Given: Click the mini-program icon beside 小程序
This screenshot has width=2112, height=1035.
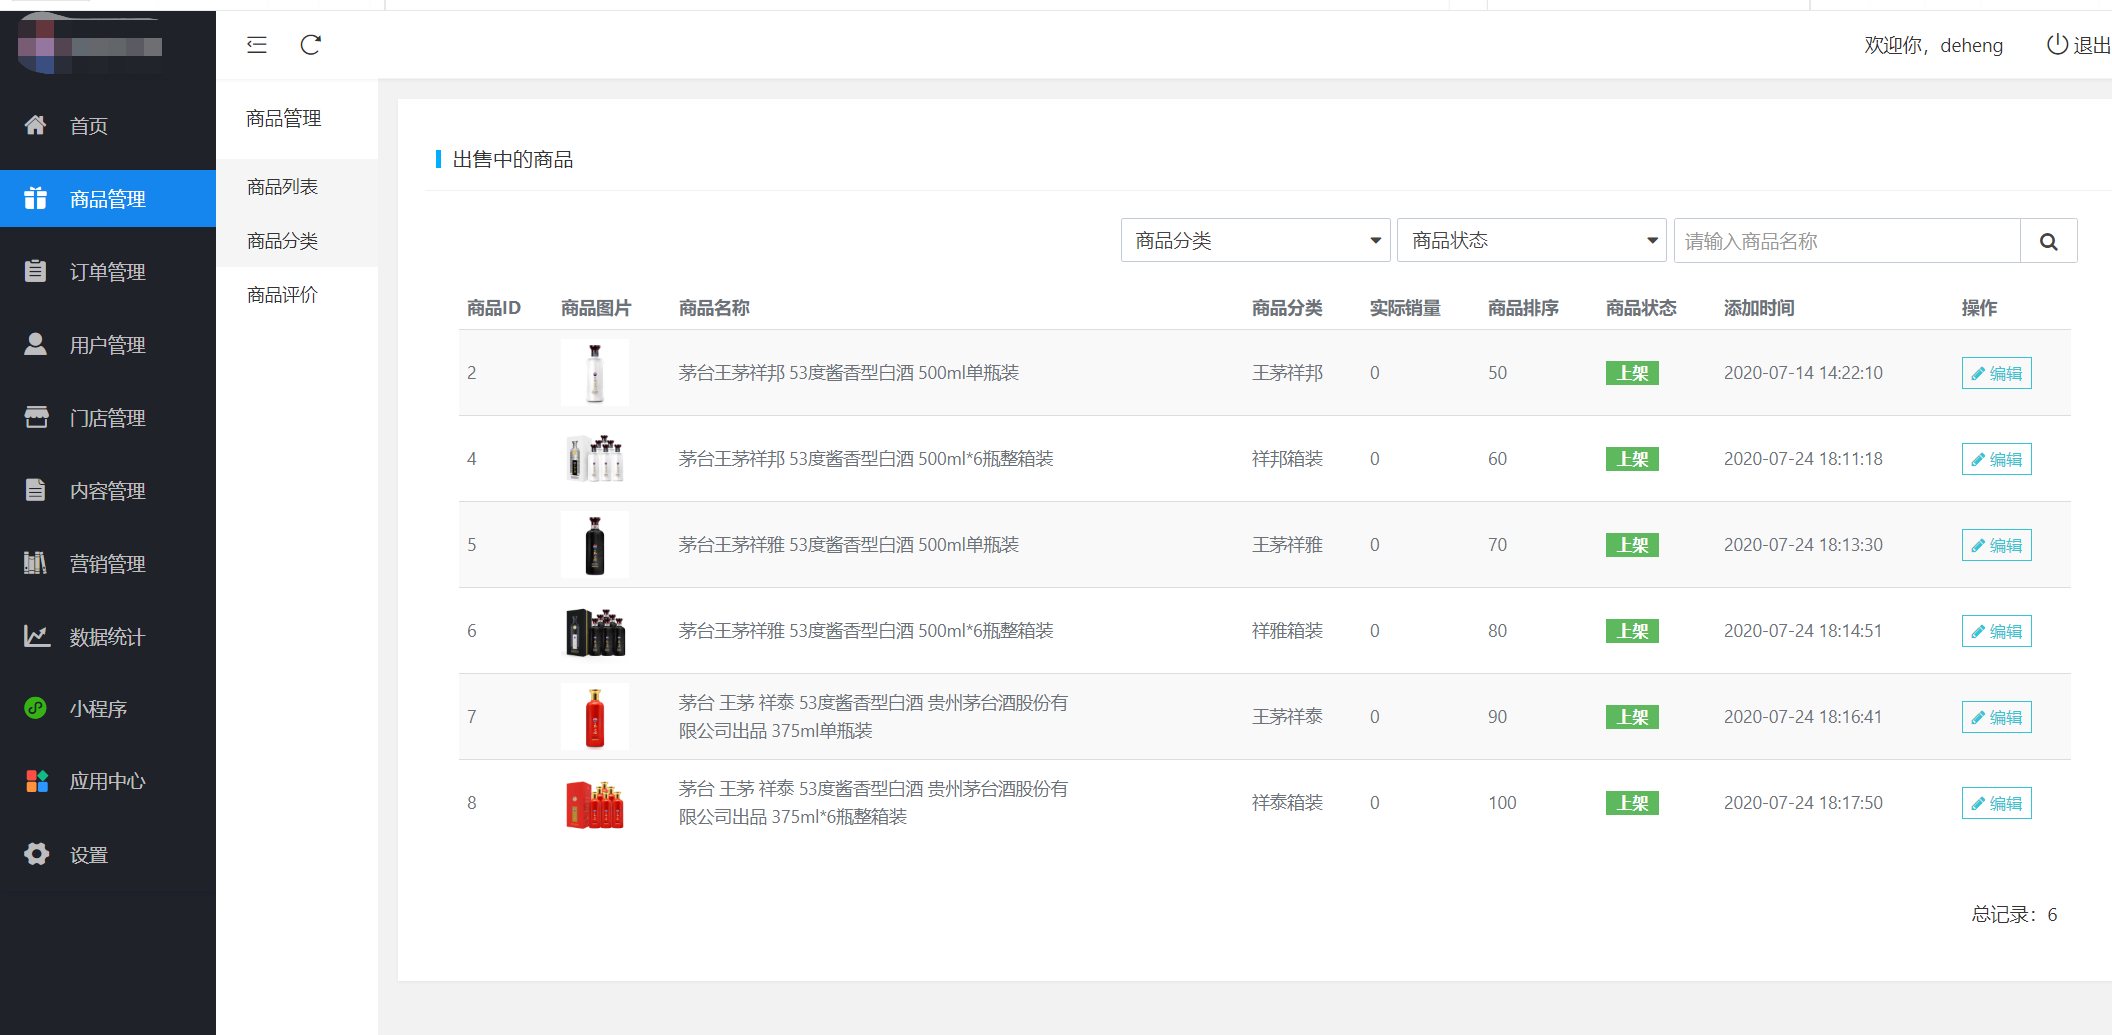Looking at the screenshot, I should click(35, 708).
